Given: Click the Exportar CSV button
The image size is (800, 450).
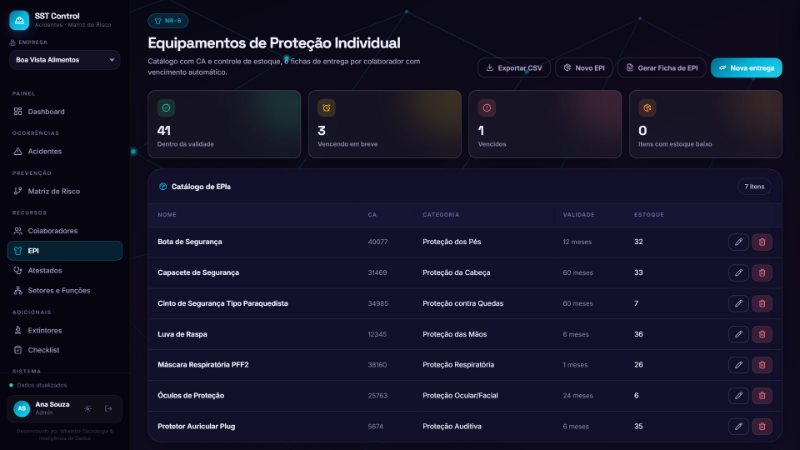Looking at the screenshot, I should coord(514,68).
